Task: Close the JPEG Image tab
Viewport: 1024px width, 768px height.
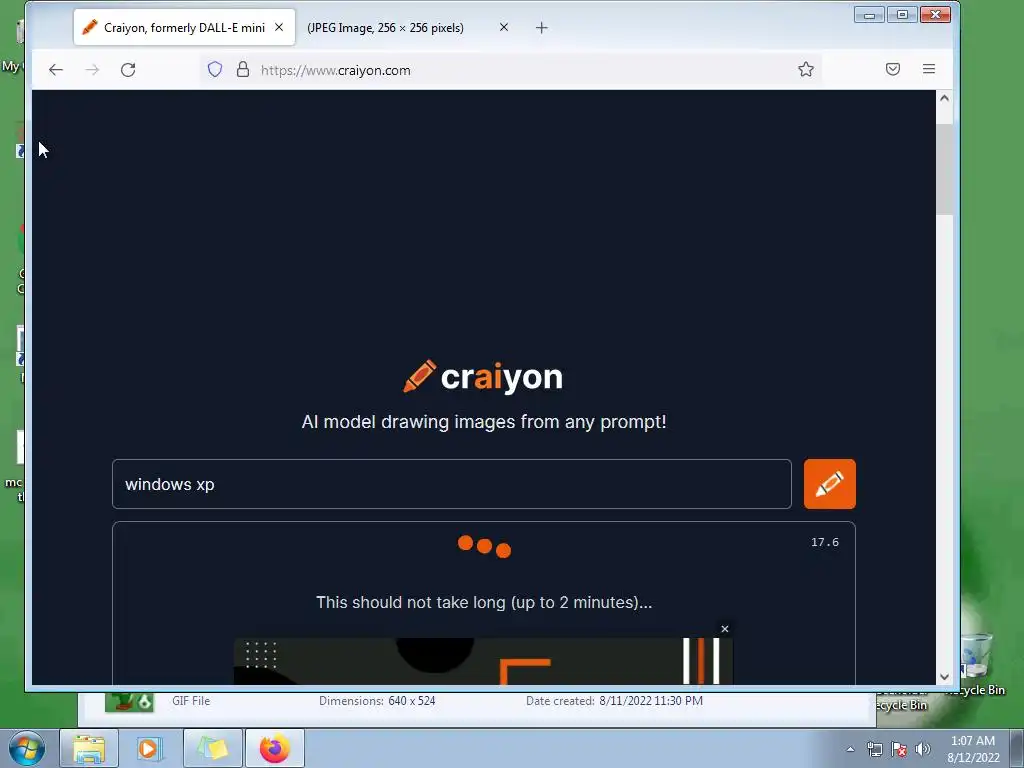Action: 504,27
